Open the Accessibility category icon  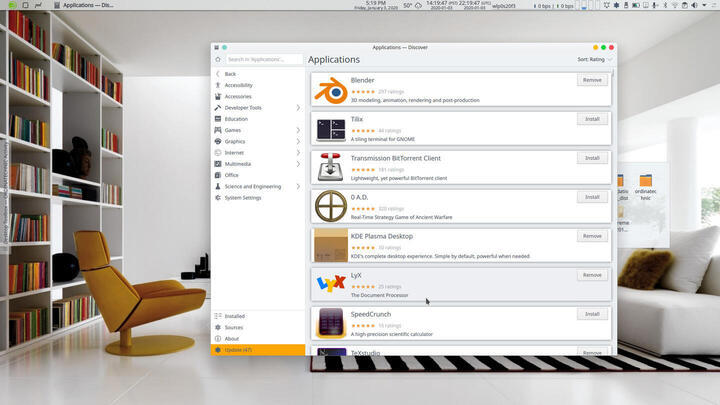point(218,85)
